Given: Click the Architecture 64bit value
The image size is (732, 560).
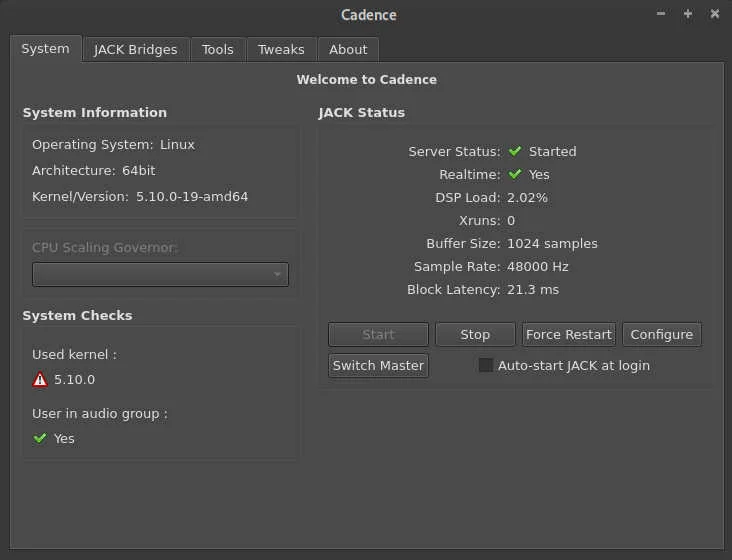Looking at the screenshot, I should tap(139, 170).
